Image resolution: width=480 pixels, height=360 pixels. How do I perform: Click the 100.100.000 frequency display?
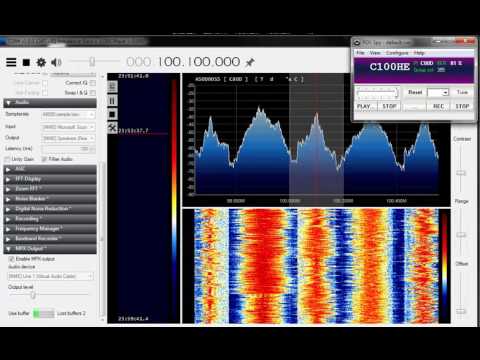pos(199,62)
